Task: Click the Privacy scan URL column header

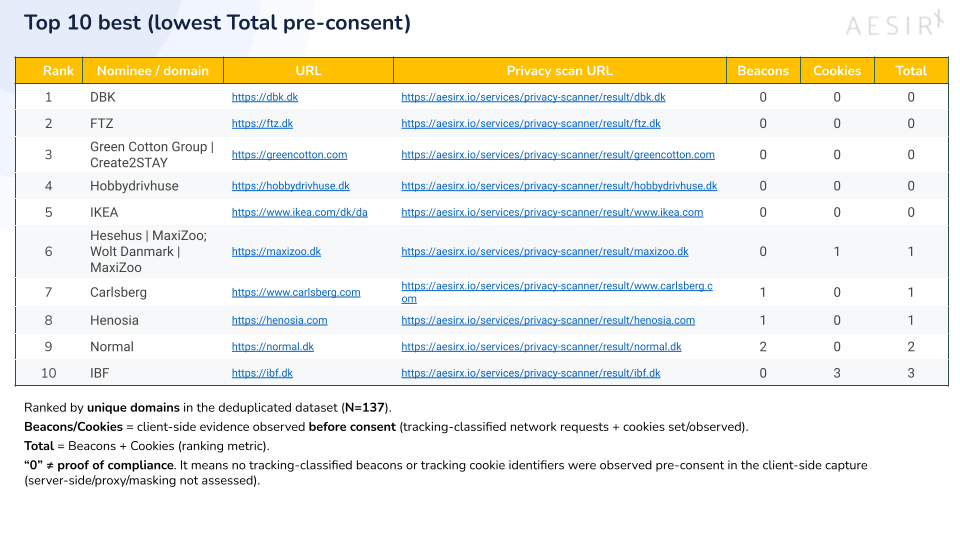Action: click(x=560, y=71)
